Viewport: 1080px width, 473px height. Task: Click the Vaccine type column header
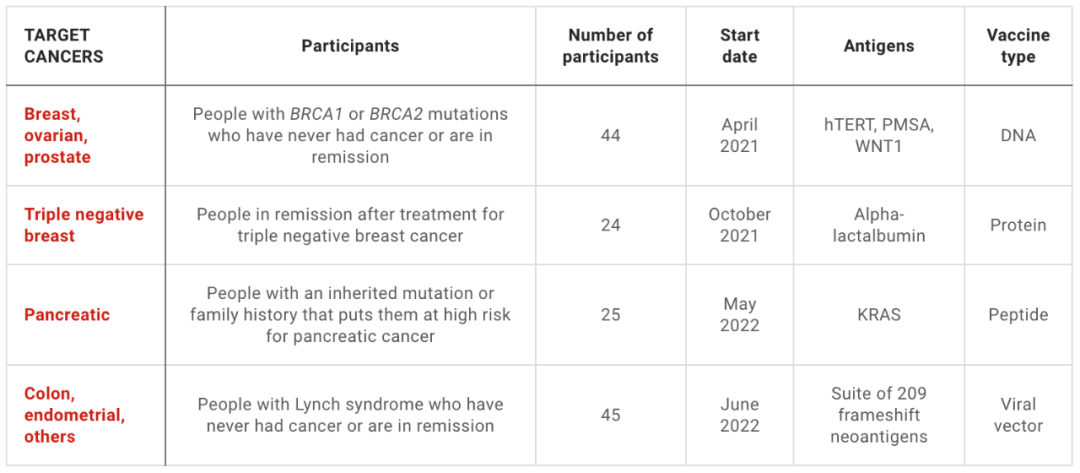(1018, 46)
